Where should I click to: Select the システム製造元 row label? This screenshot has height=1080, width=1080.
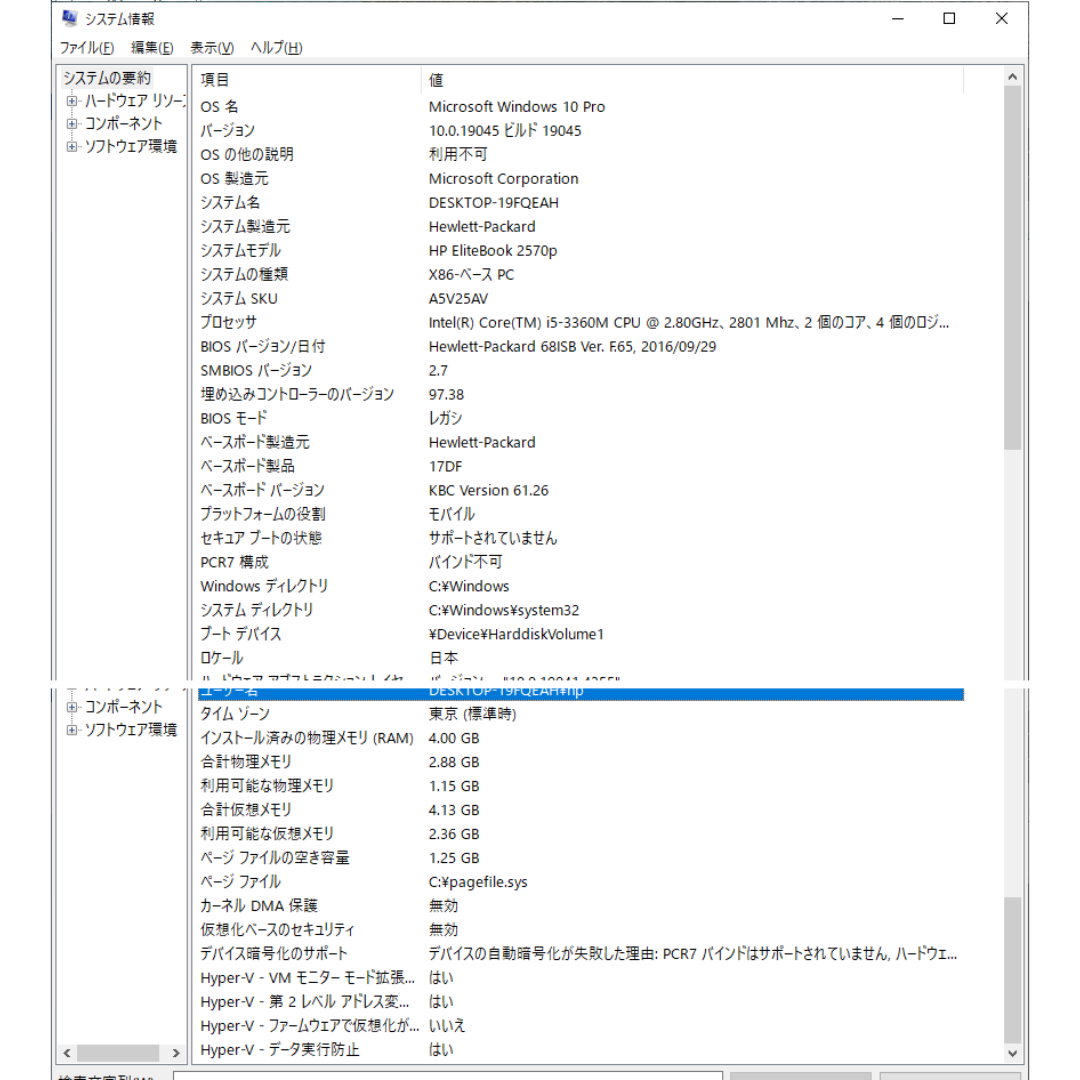(245, 226)
